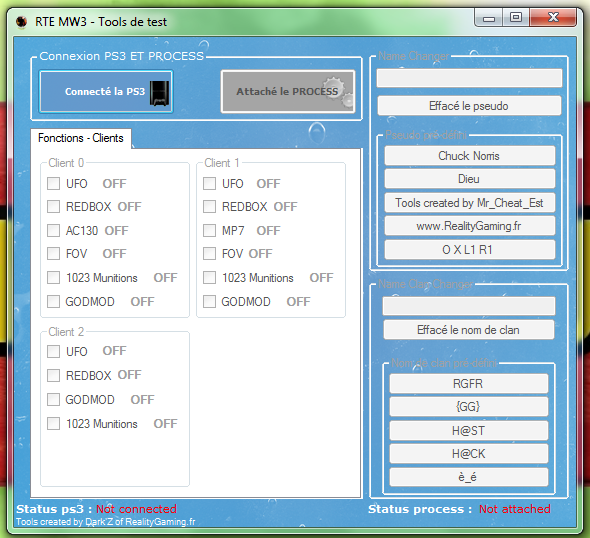590x538 pixels.
Task: Select the Fonctions - Clients tab
Action: [x=81, y=138]
